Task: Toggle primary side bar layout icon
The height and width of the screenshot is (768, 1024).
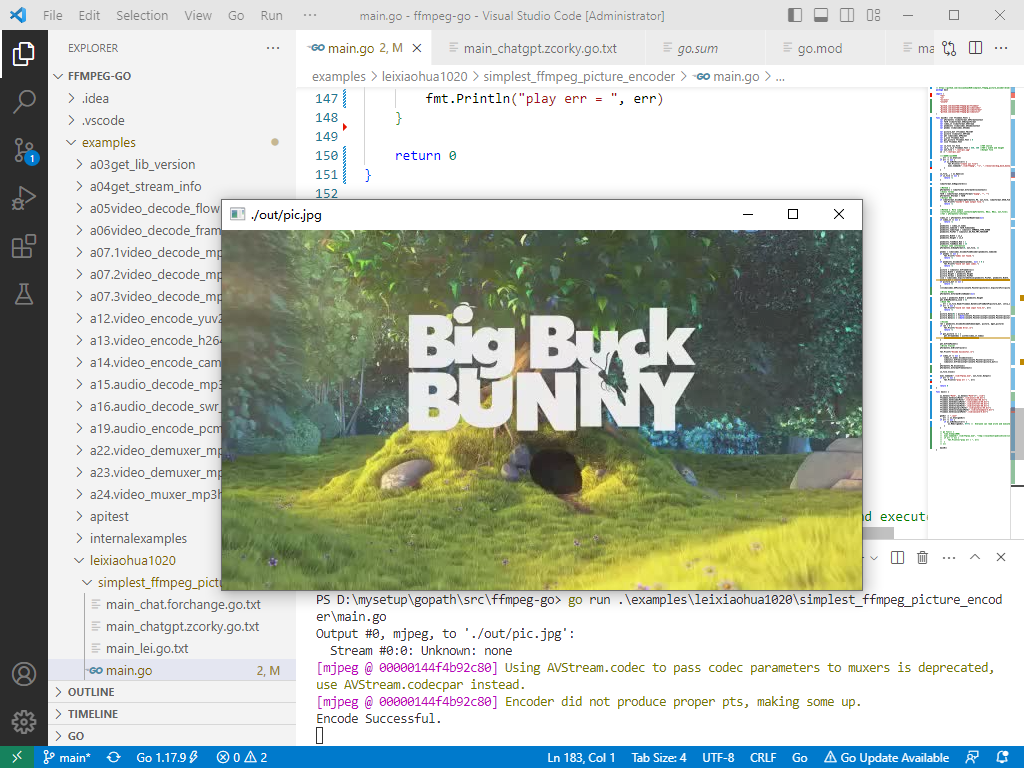Action: pos(795,15)
